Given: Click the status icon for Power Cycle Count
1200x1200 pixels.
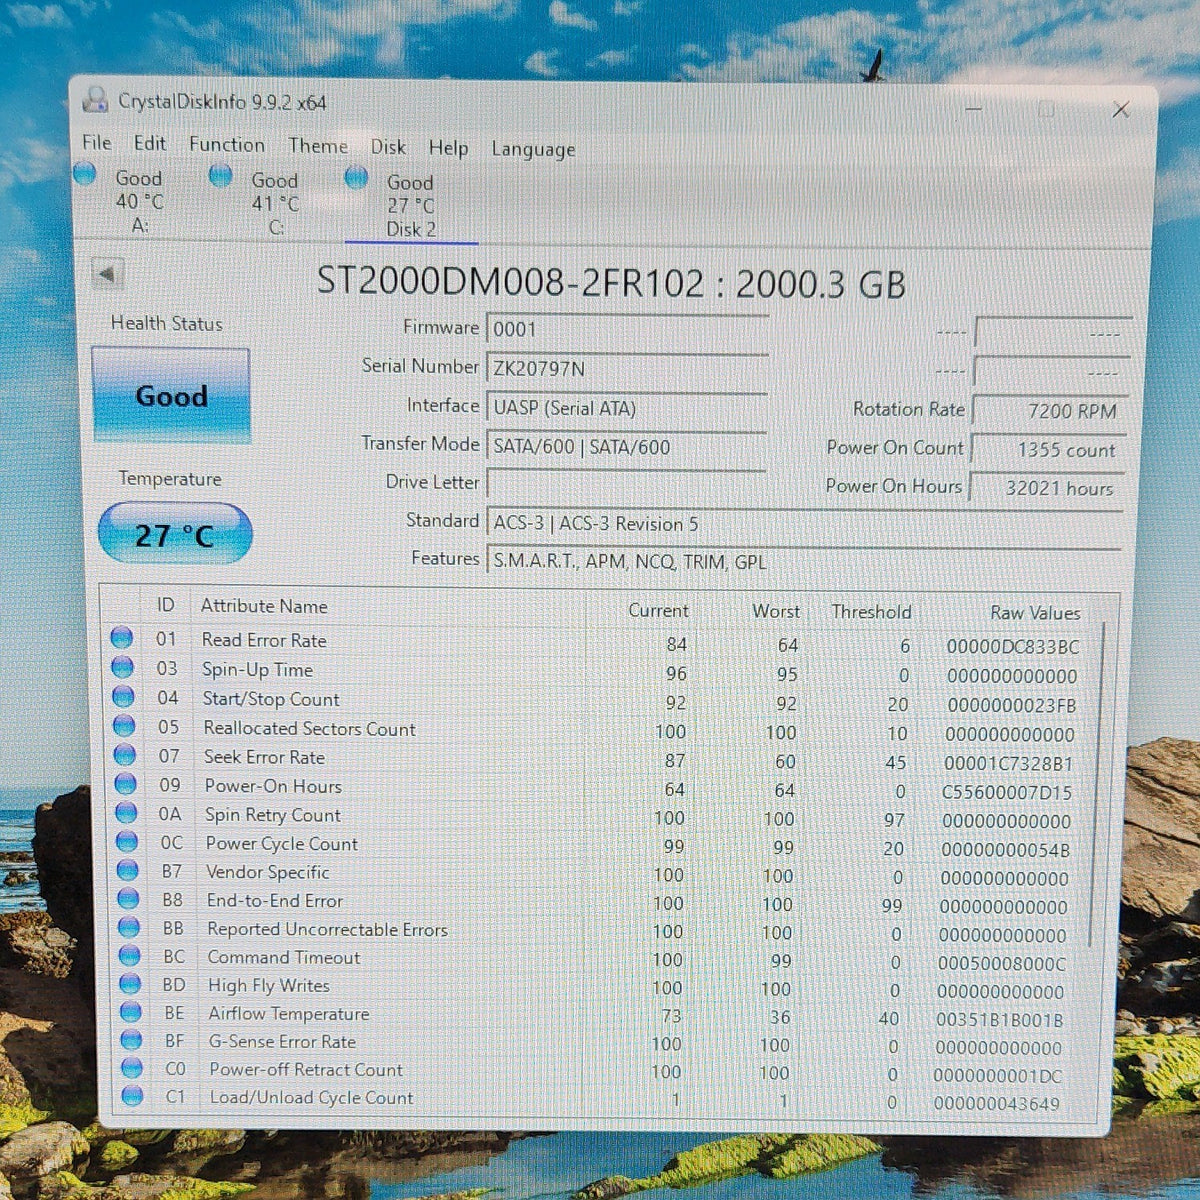Looking at the screenshot, I should coord(127,841).
